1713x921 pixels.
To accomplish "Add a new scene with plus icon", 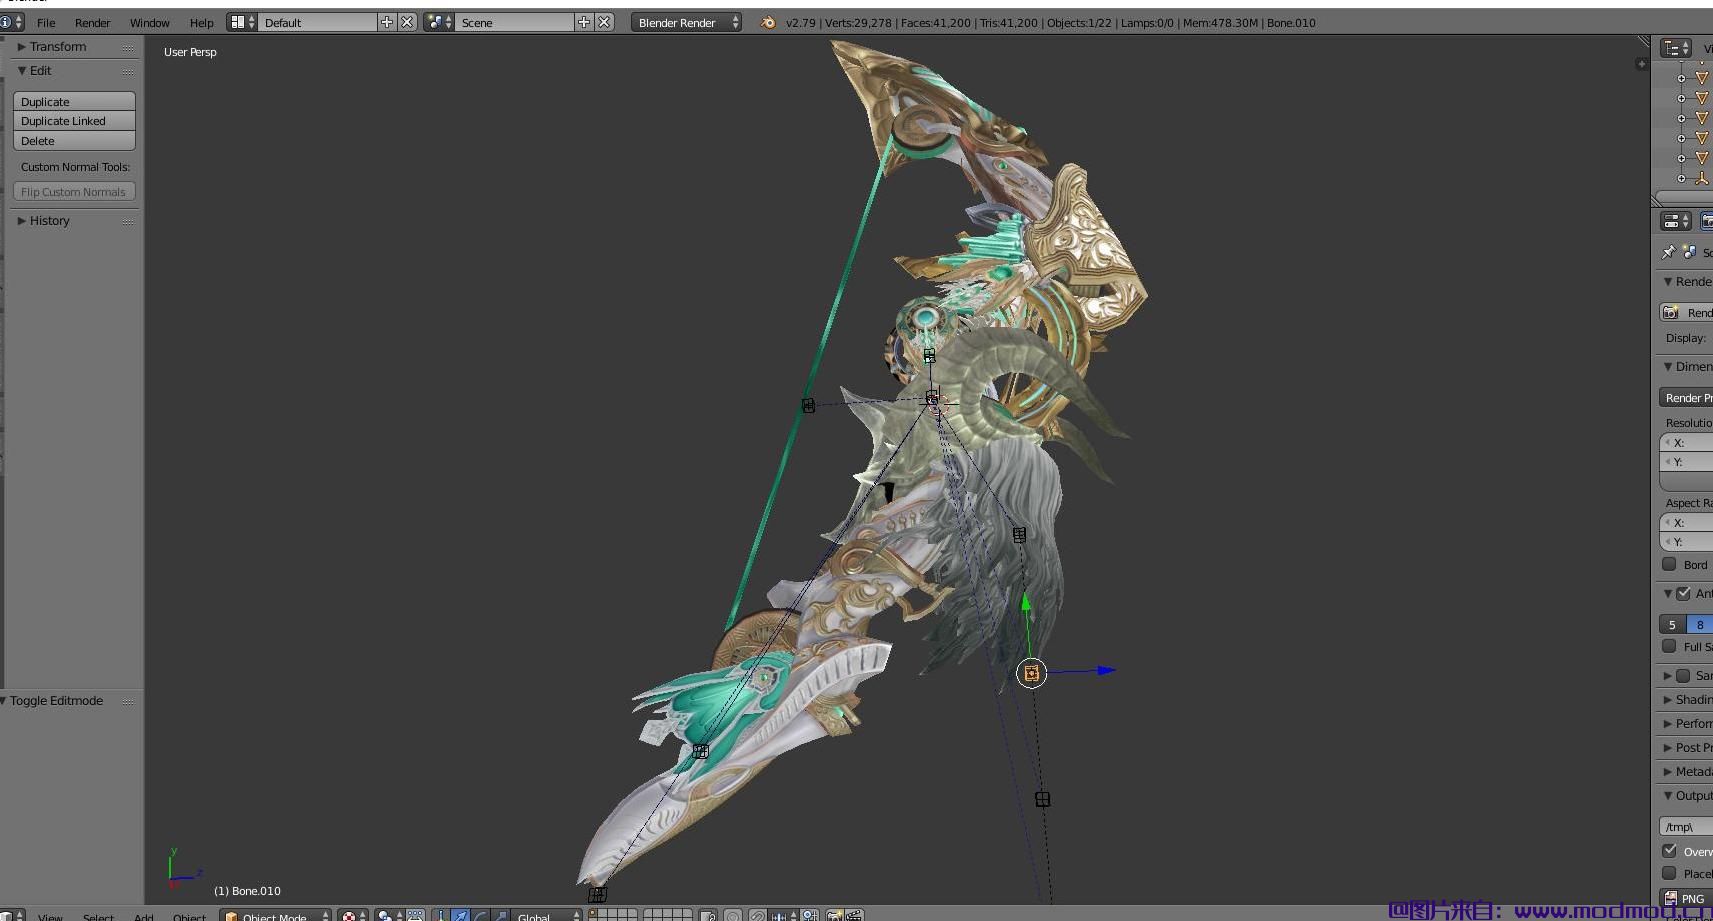I will pos(584,22).
